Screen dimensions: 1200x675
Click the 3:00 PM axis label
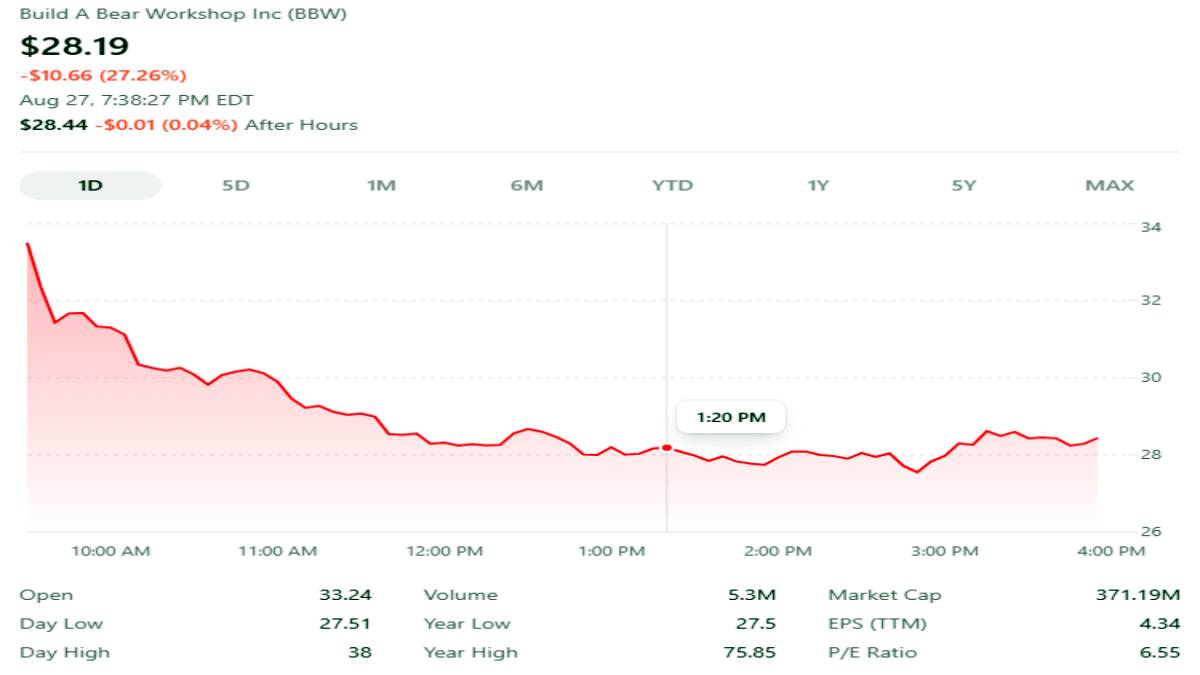tap(945, 551)
